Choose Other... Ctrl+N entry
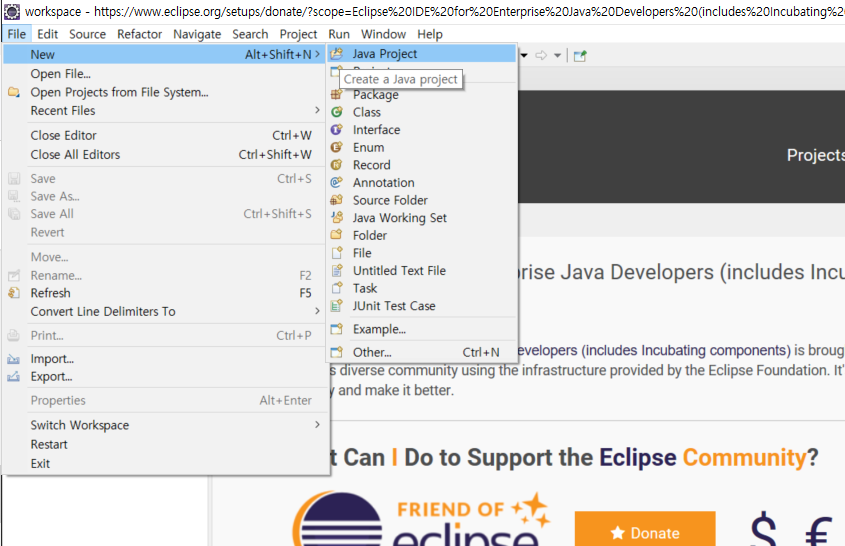This screenshot has height=546, width=845. pos(421,352)
